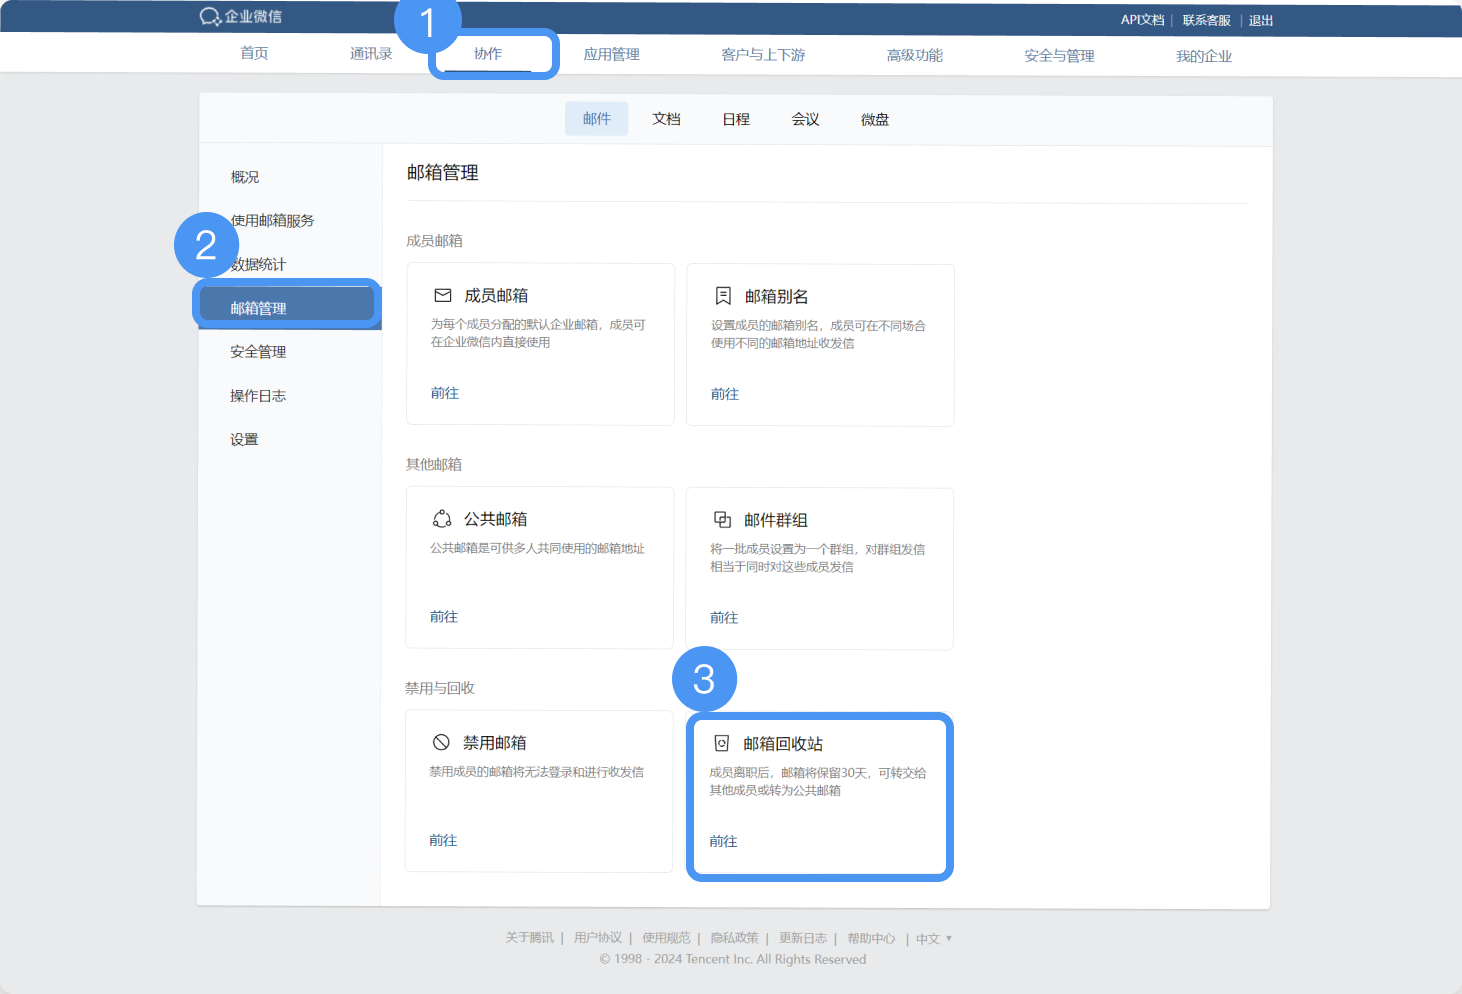1462x994 pixels.
Task: Click the 联系客服 link
Action: point(1206,21)
